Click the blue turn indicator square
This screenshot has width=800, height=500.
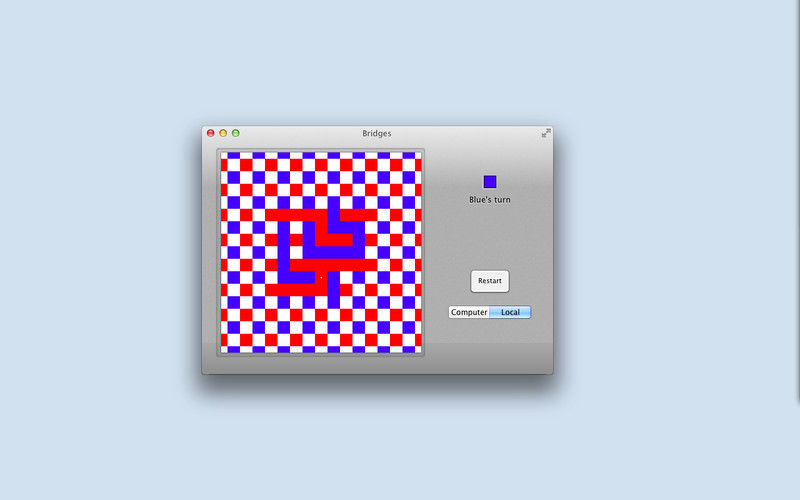tap(490, 182)
